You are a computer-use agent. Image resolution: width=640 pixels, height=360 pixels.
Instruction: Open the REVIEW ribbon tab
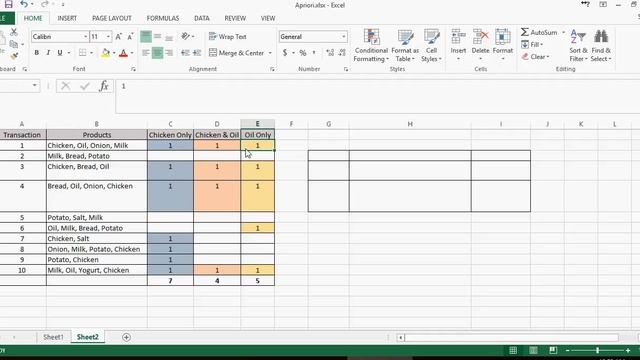tap(235, 18)
